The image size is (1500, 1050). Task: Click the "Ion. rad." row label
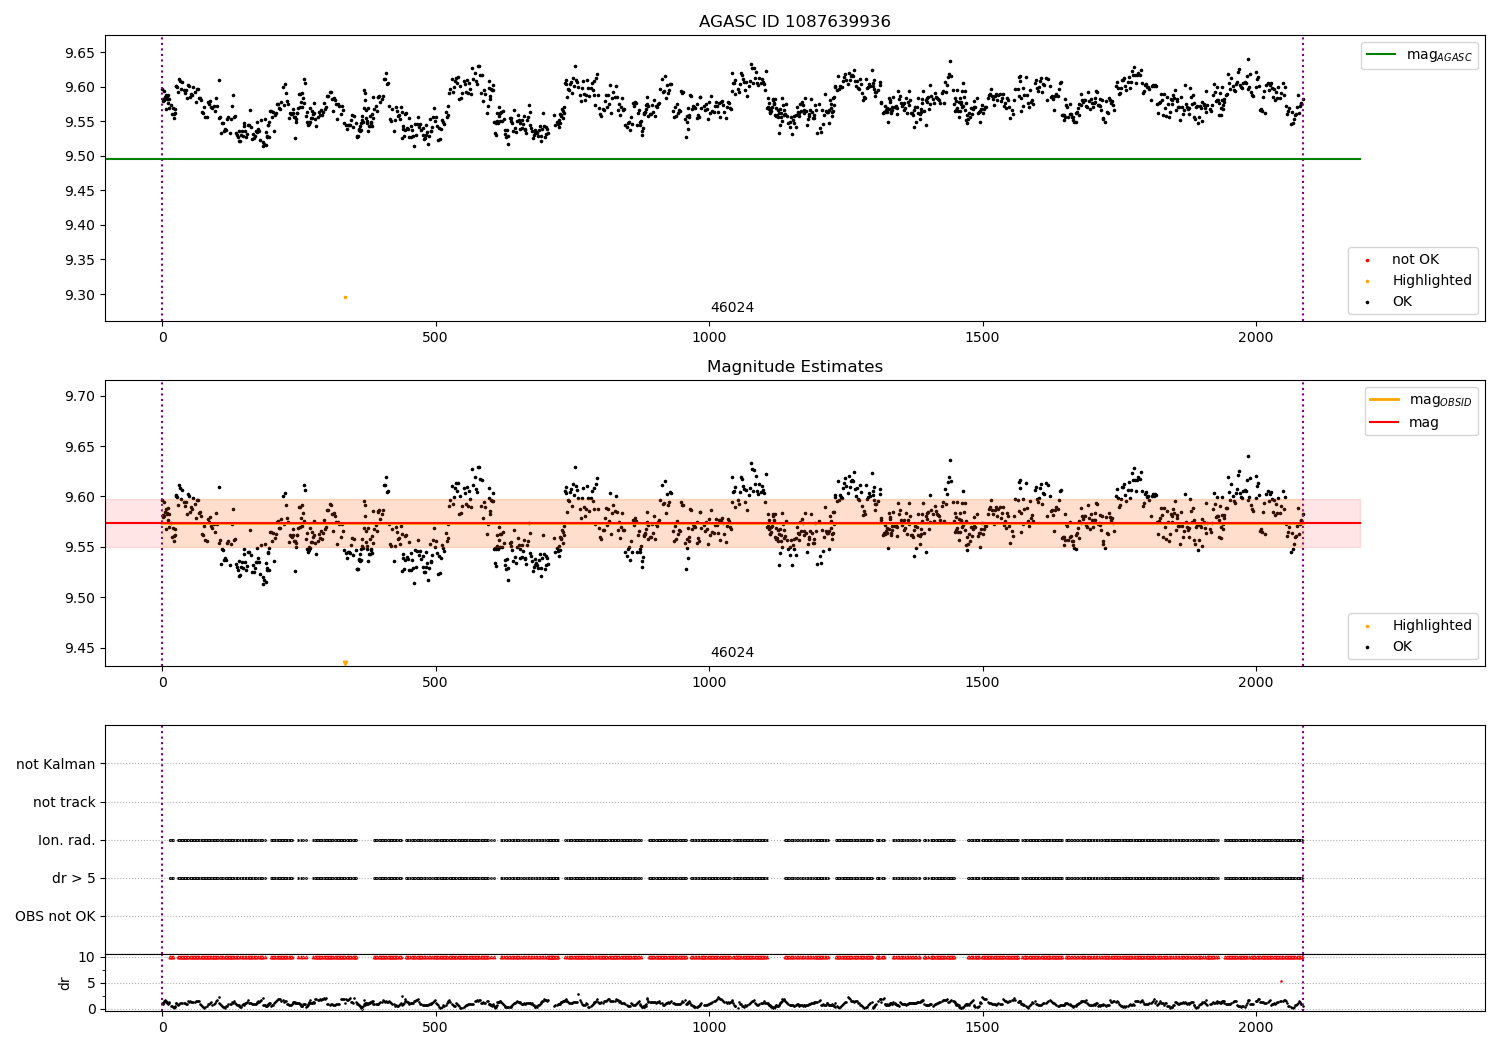click(x=67, y=841)
